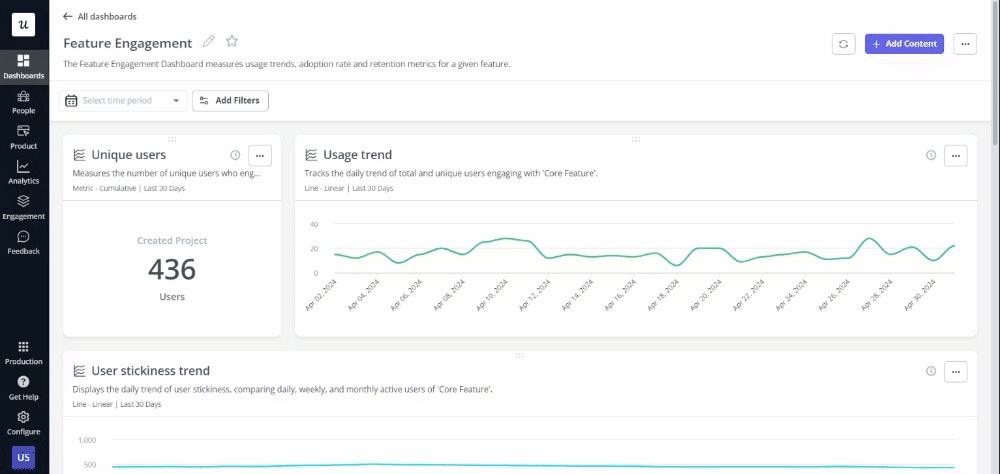Click the Unique users chart icon
The height and width of the screenshot is (474, 1000).
(x=79, y=155)
